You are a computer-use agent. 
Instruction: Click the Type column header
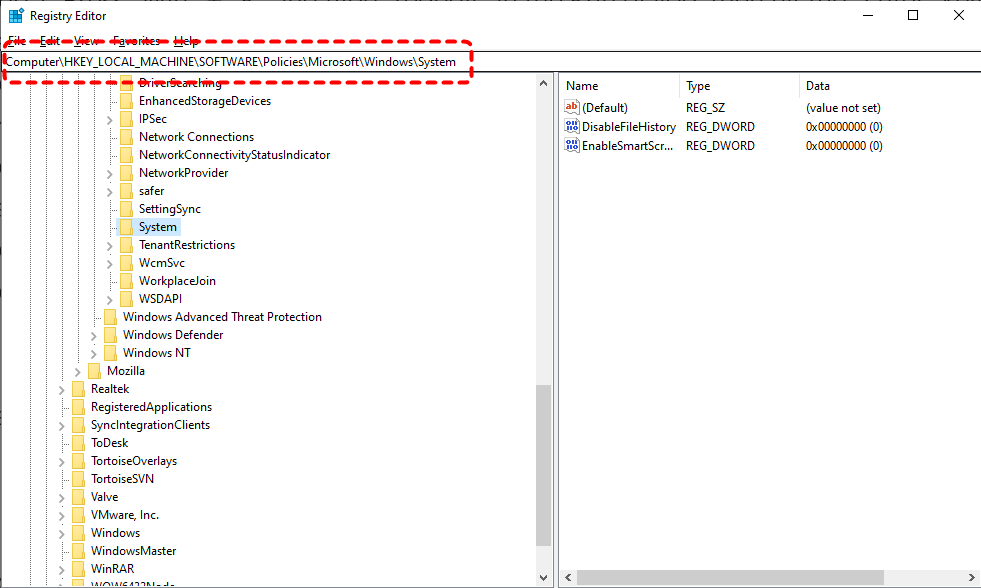point(698,86)
